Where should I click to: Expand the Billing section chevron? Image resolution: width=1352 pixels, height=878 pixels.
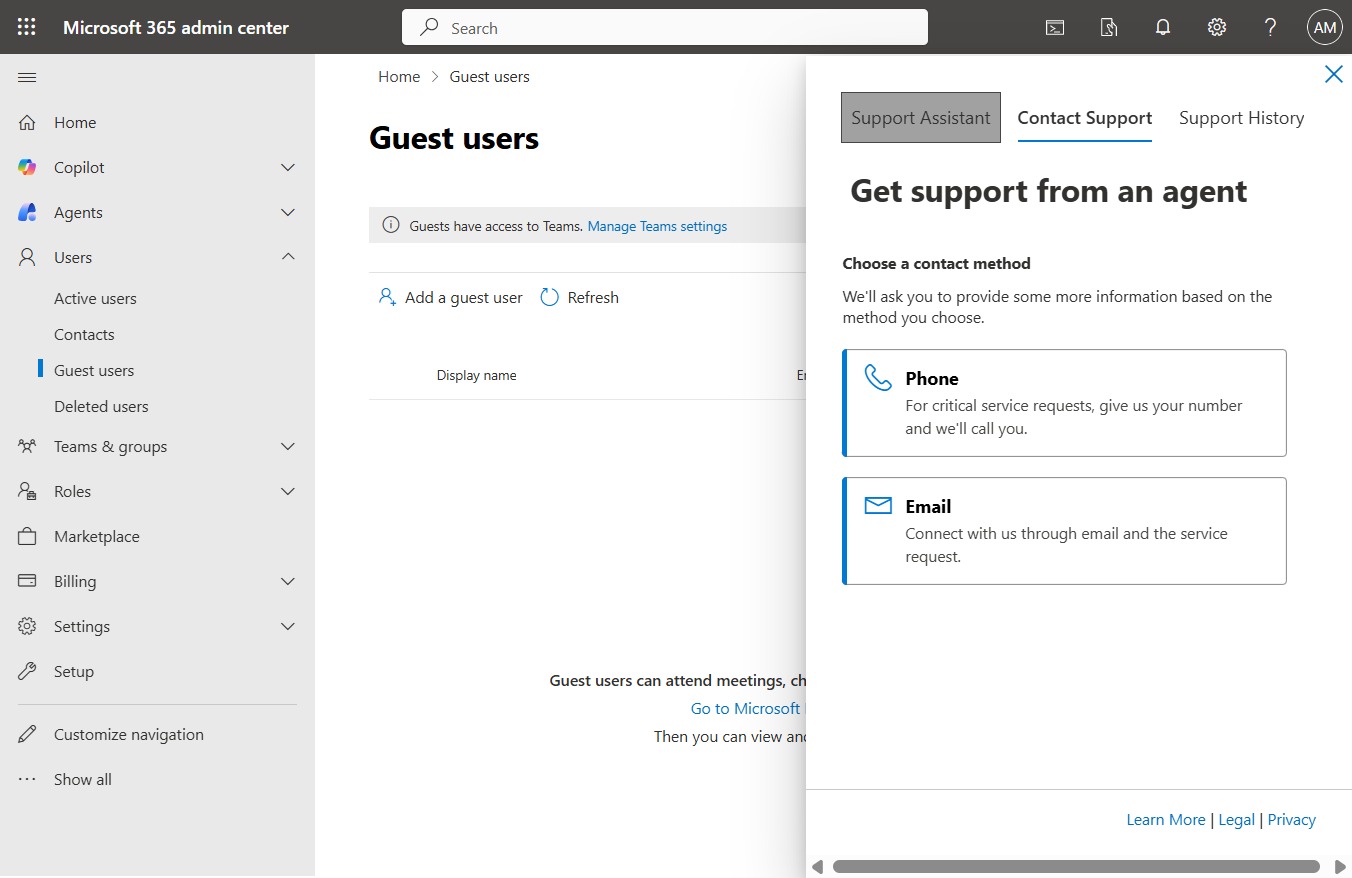(x=288, y=581)
